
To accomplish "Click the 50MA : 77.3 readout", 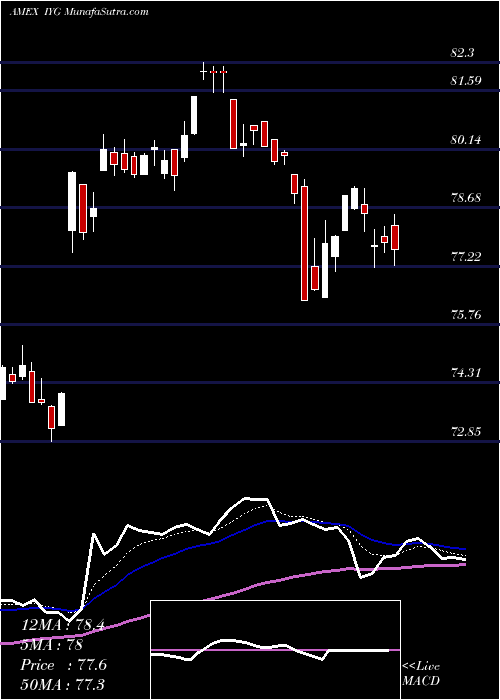I will click(x=62, y=684).
